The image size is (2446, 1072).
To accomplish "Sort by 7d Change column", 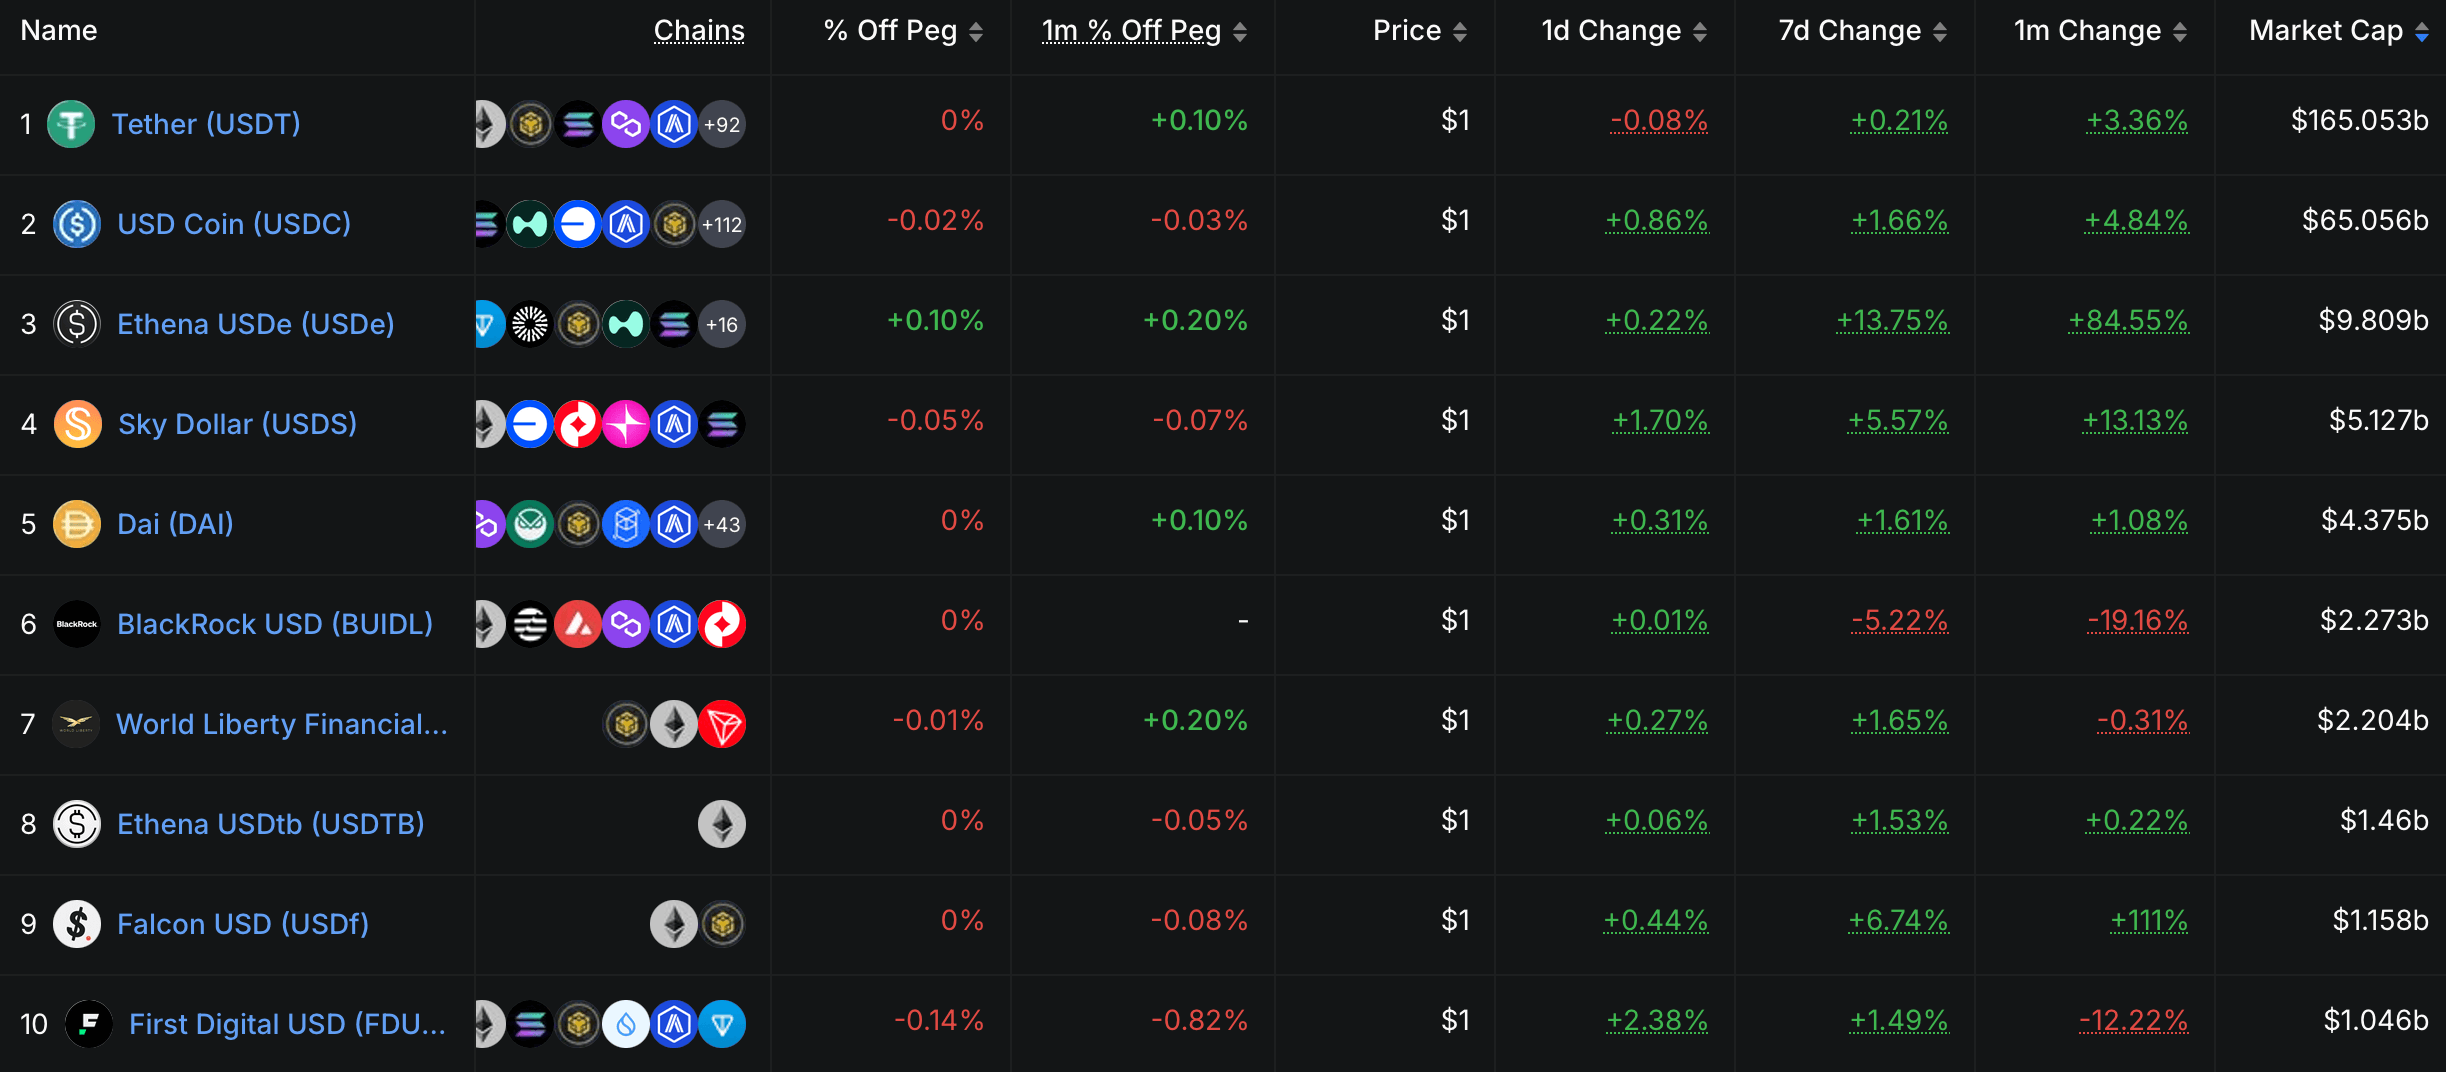I will pyautogui.click(x=1862, y=31).
